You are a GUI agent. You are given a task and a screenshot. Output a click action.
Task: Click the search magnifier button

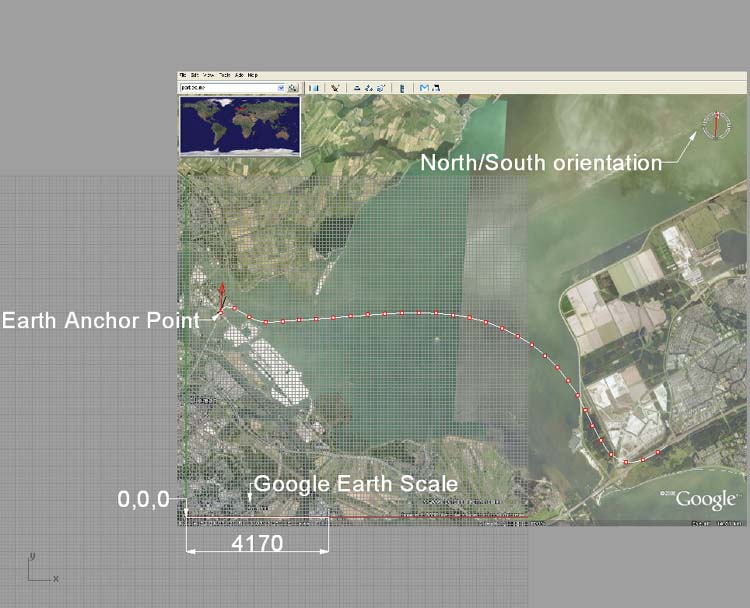coord(293,88)
